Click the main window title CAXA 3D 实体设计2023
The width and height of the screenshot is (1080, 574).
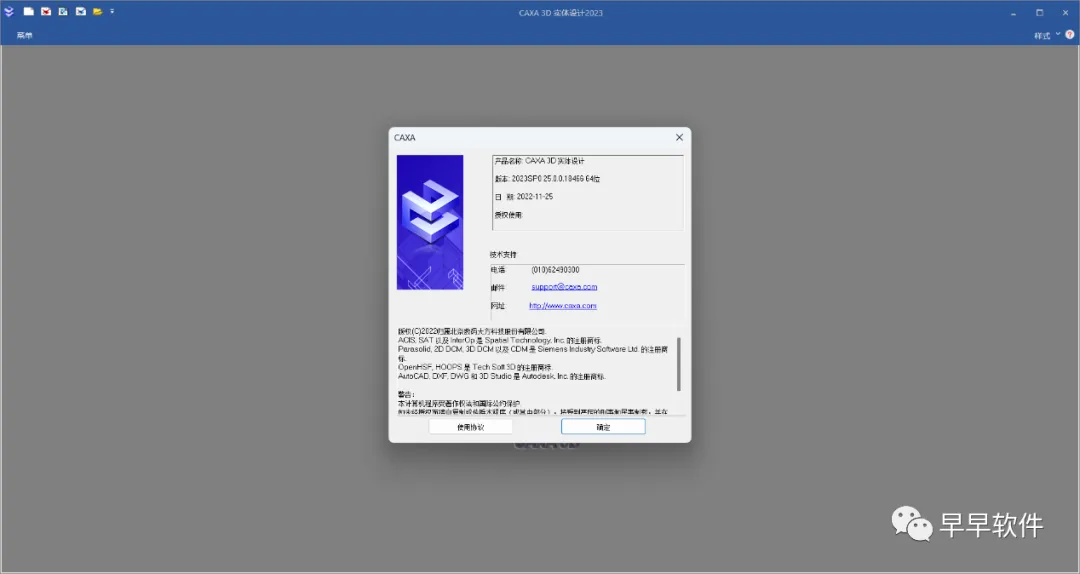pos(561,12)
